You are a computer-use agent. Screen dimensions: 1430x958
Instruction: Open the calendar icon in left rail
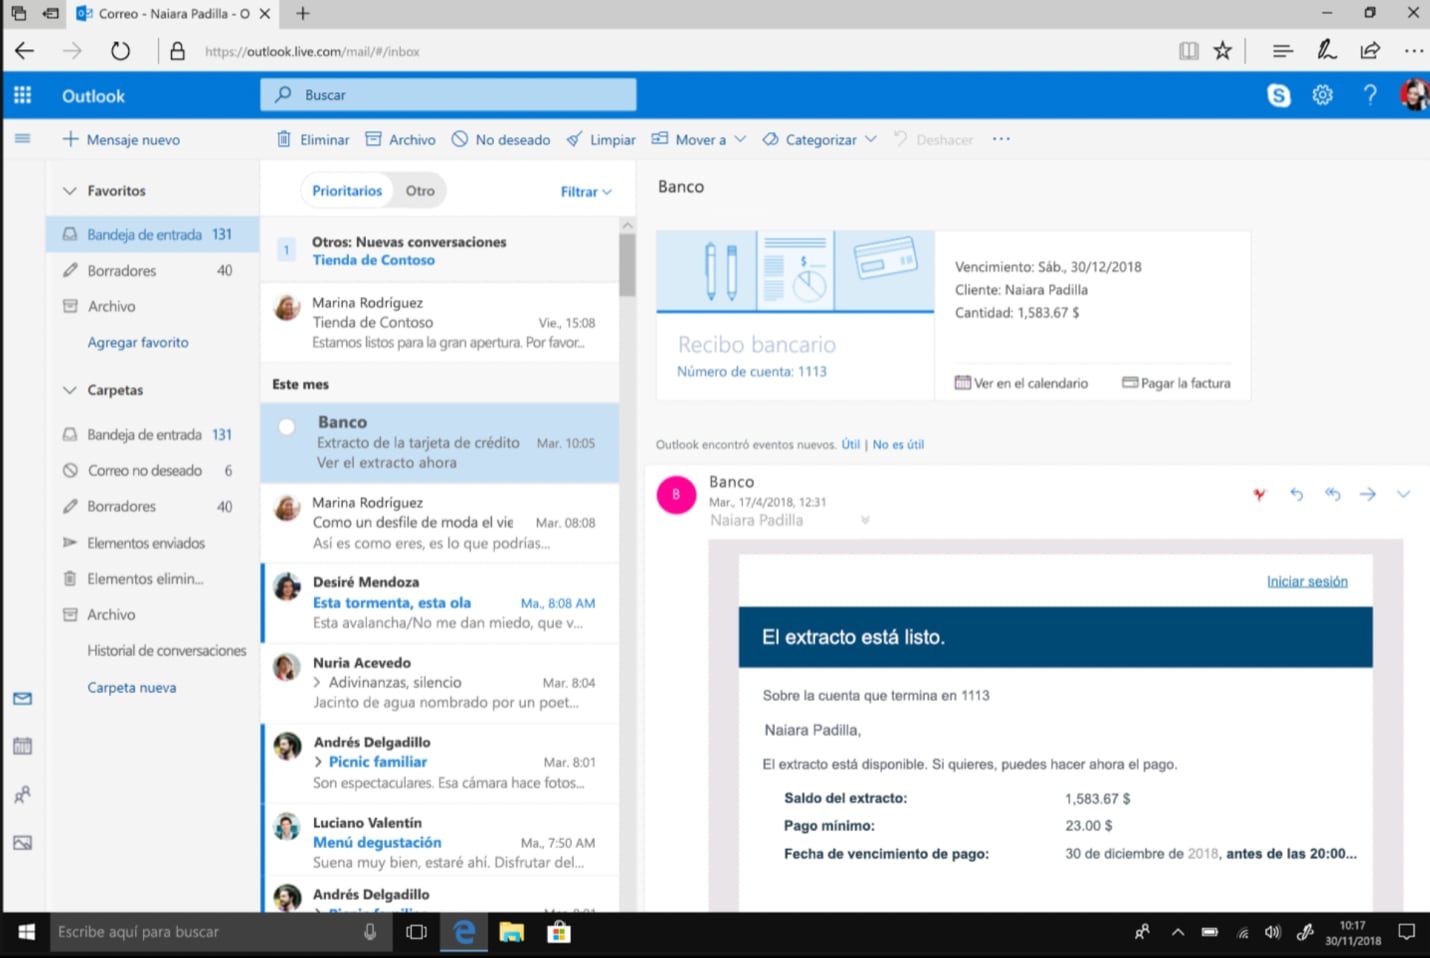pyautogui.click(x=22, y=746)
